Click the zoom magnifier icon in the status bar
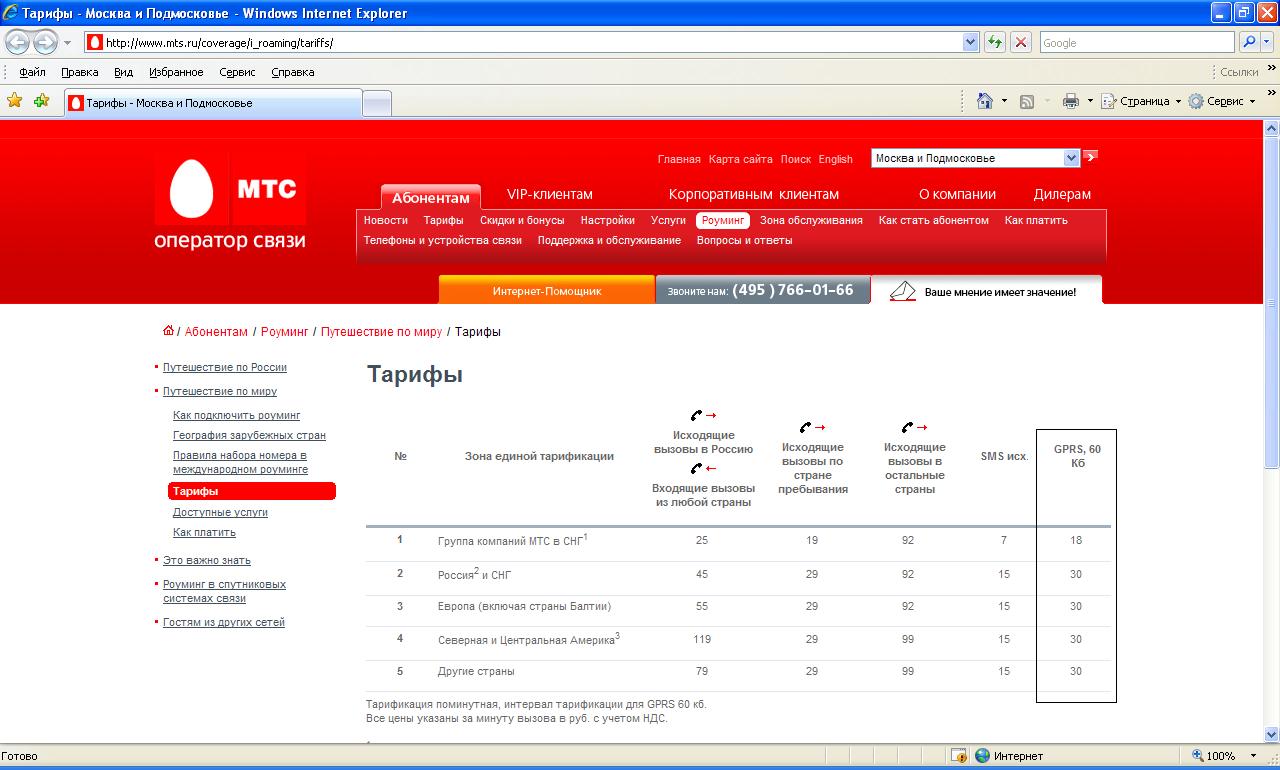Viewport: 1280px width, 770px height. point(1198,756)
